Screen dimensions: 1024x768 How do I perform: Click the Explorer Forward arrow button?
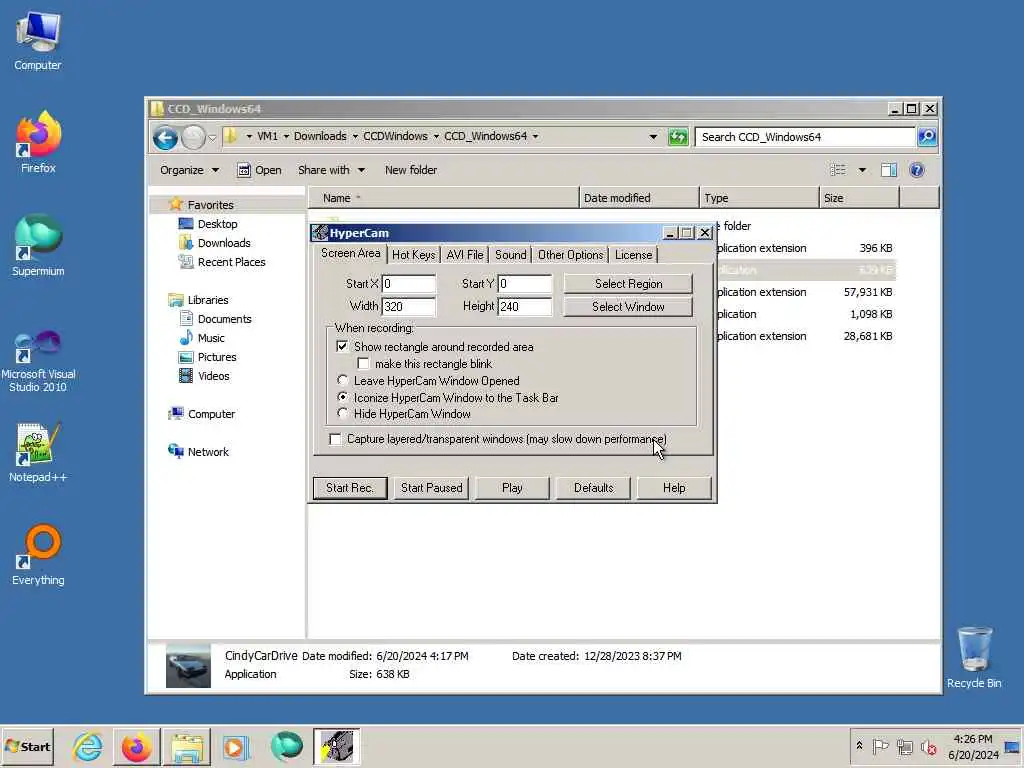(193, 138)
